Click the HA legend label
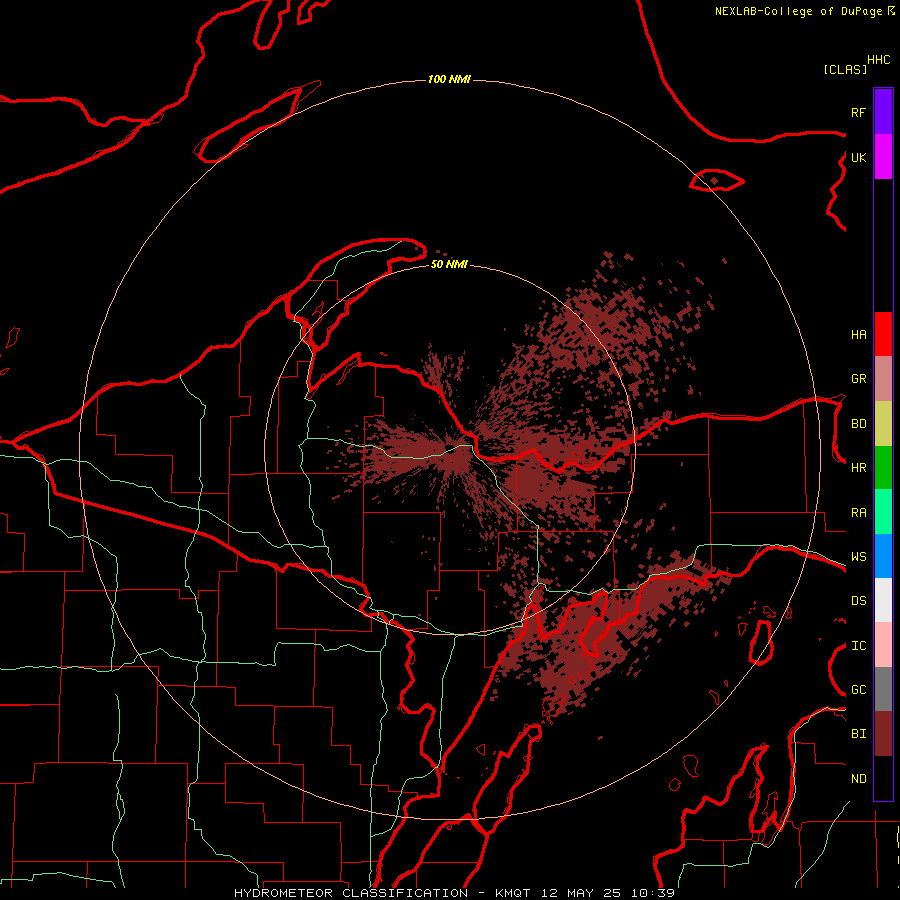Image resolution: width=900 pixels, height=900 pixels. 858,335
